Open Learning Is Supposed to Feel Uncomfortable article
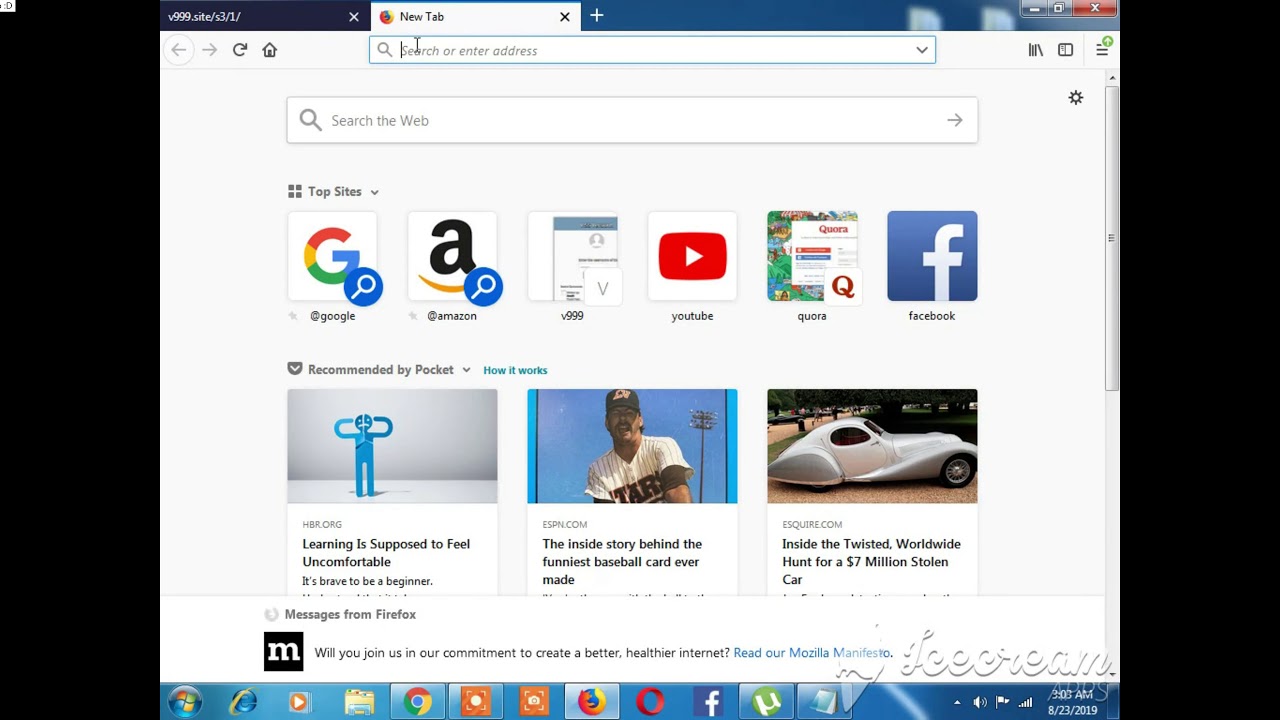This screenshot has height=720, width=1280. coord(386,553)
